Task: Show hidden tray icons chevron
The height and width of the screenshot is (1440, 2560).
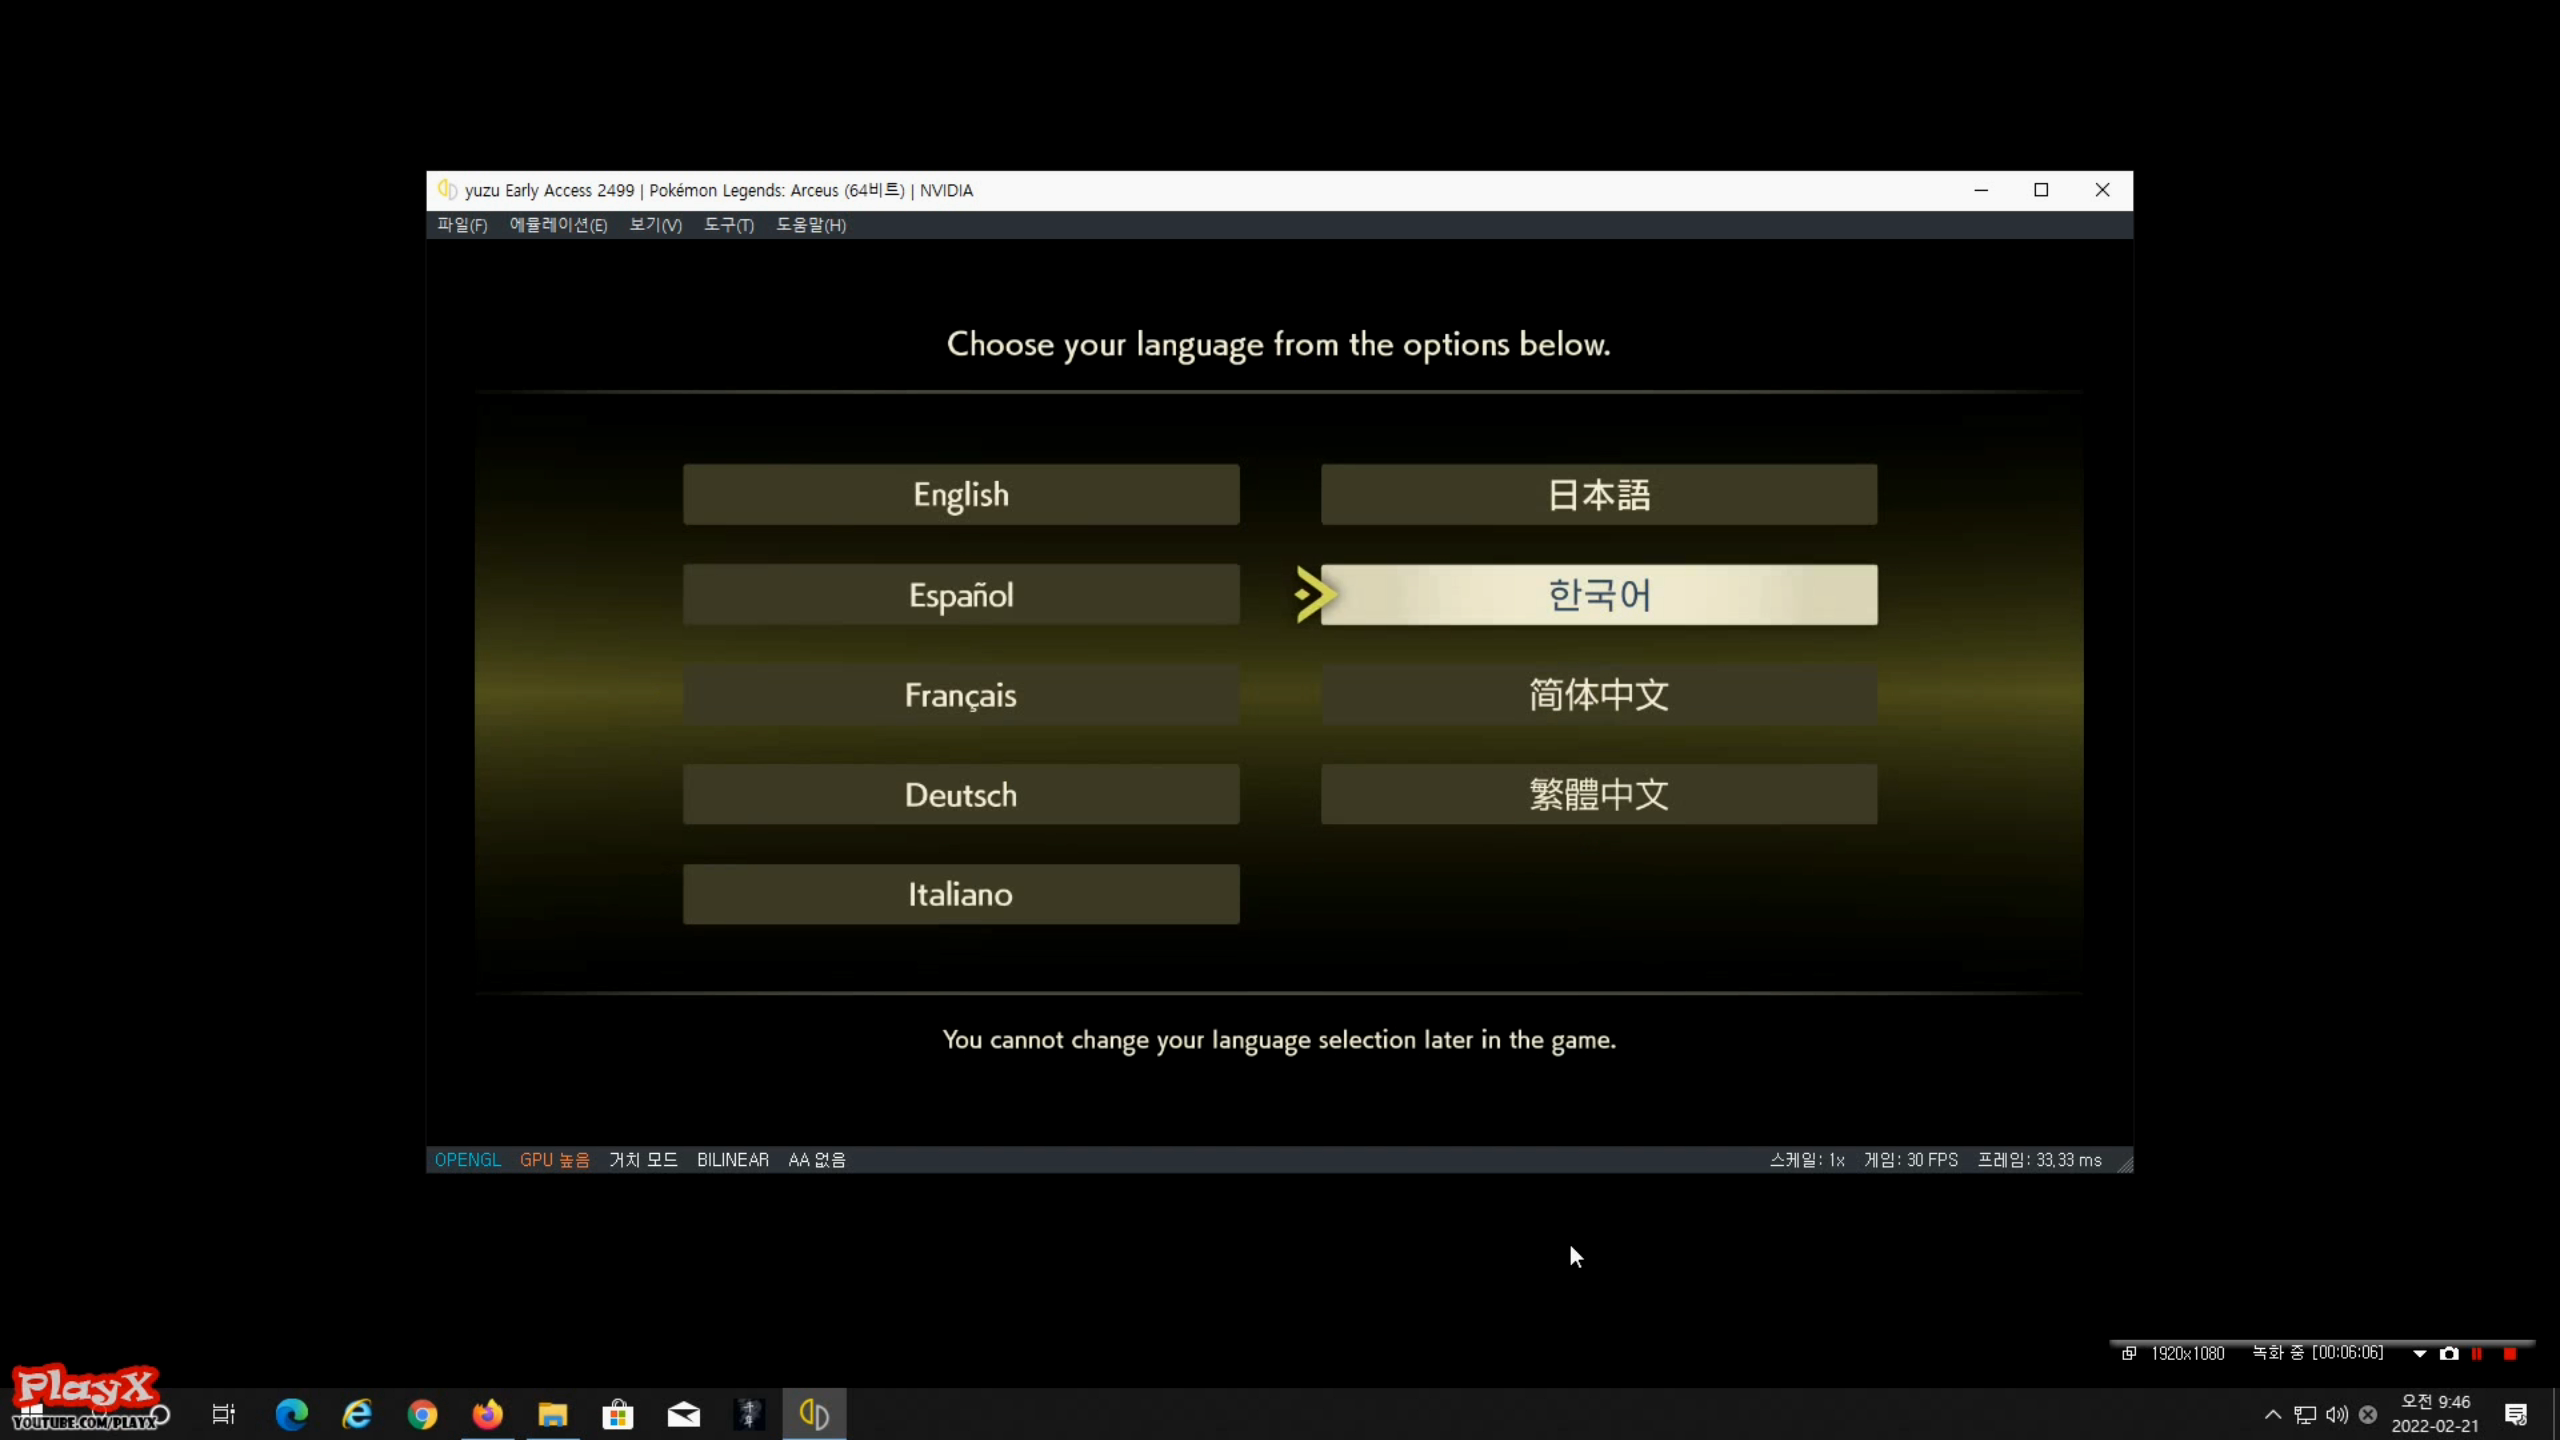Action: click(x=2272, y=1414)
